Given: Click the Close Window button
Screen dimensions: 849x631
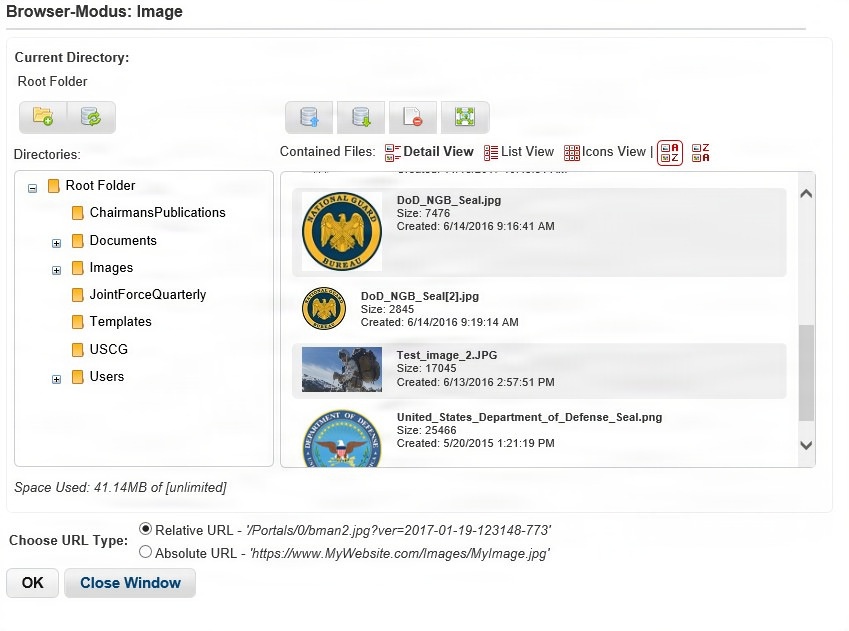Looking at the screenshot, I should tap(130, 583).
